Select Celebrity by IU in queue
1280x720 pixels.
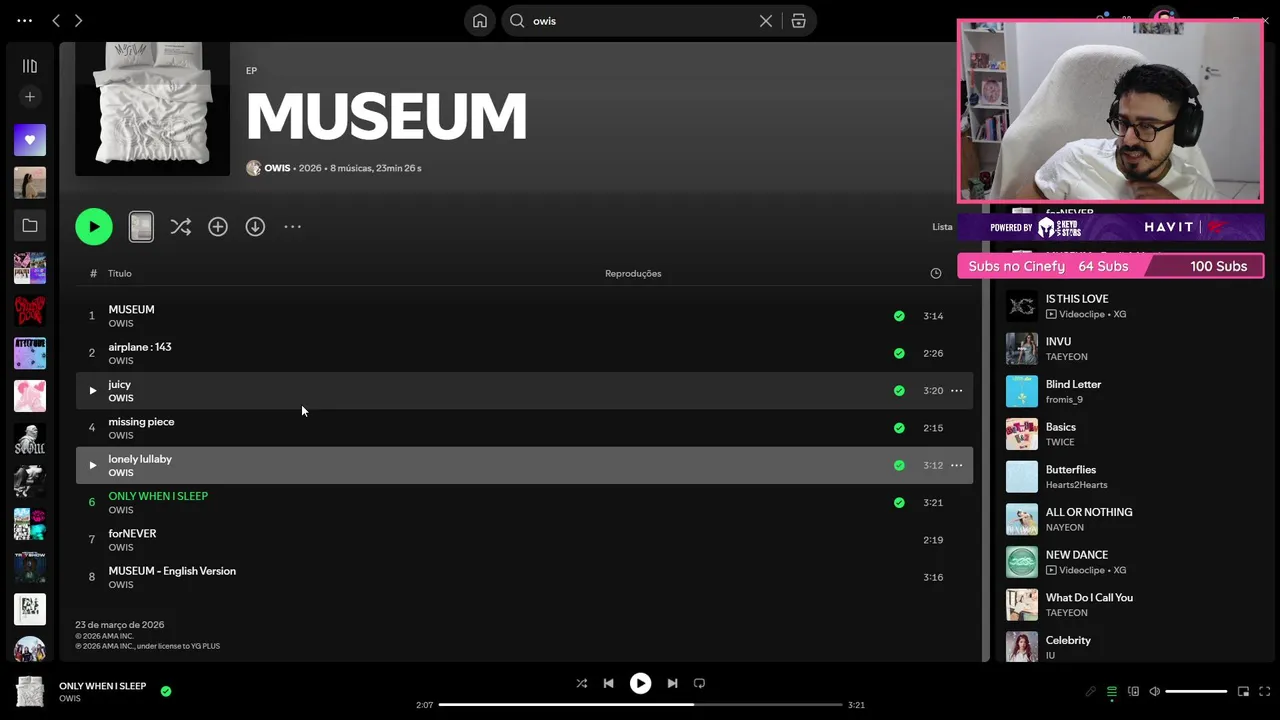[1132, 647]
